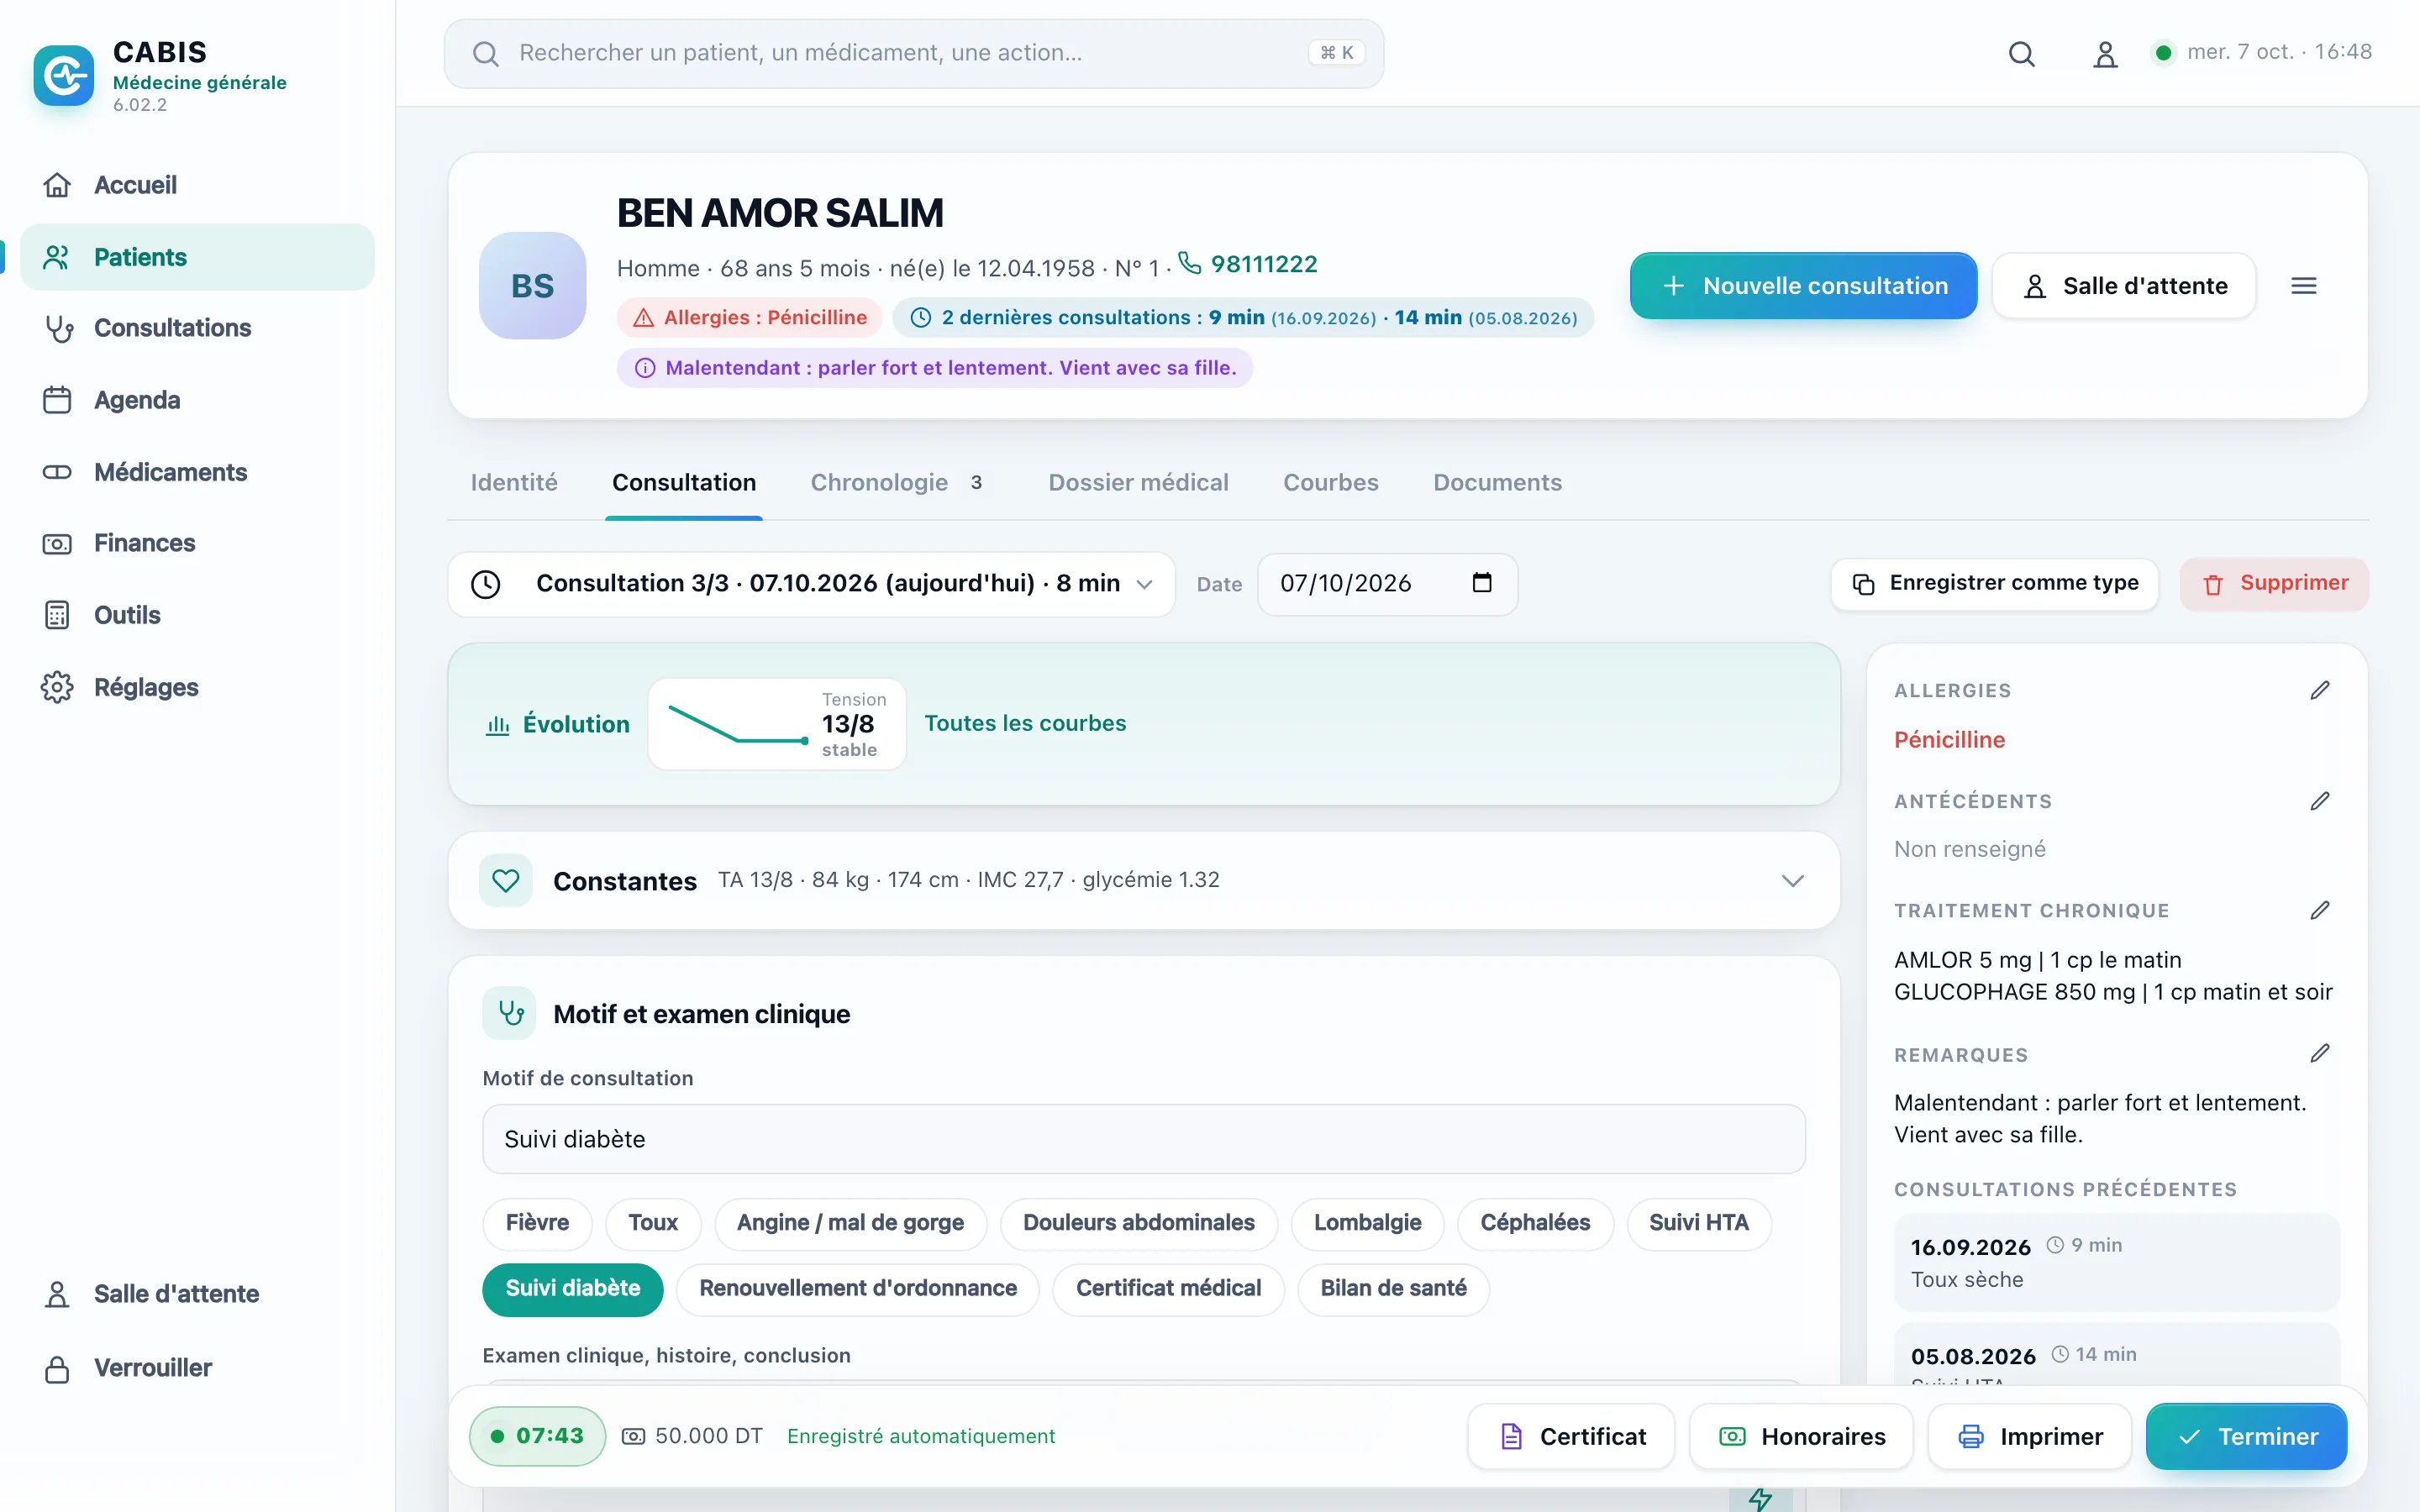Select the Céphalées chip
The height and width of the screenshot is (1512, 2420).
pos(1535,1222)
